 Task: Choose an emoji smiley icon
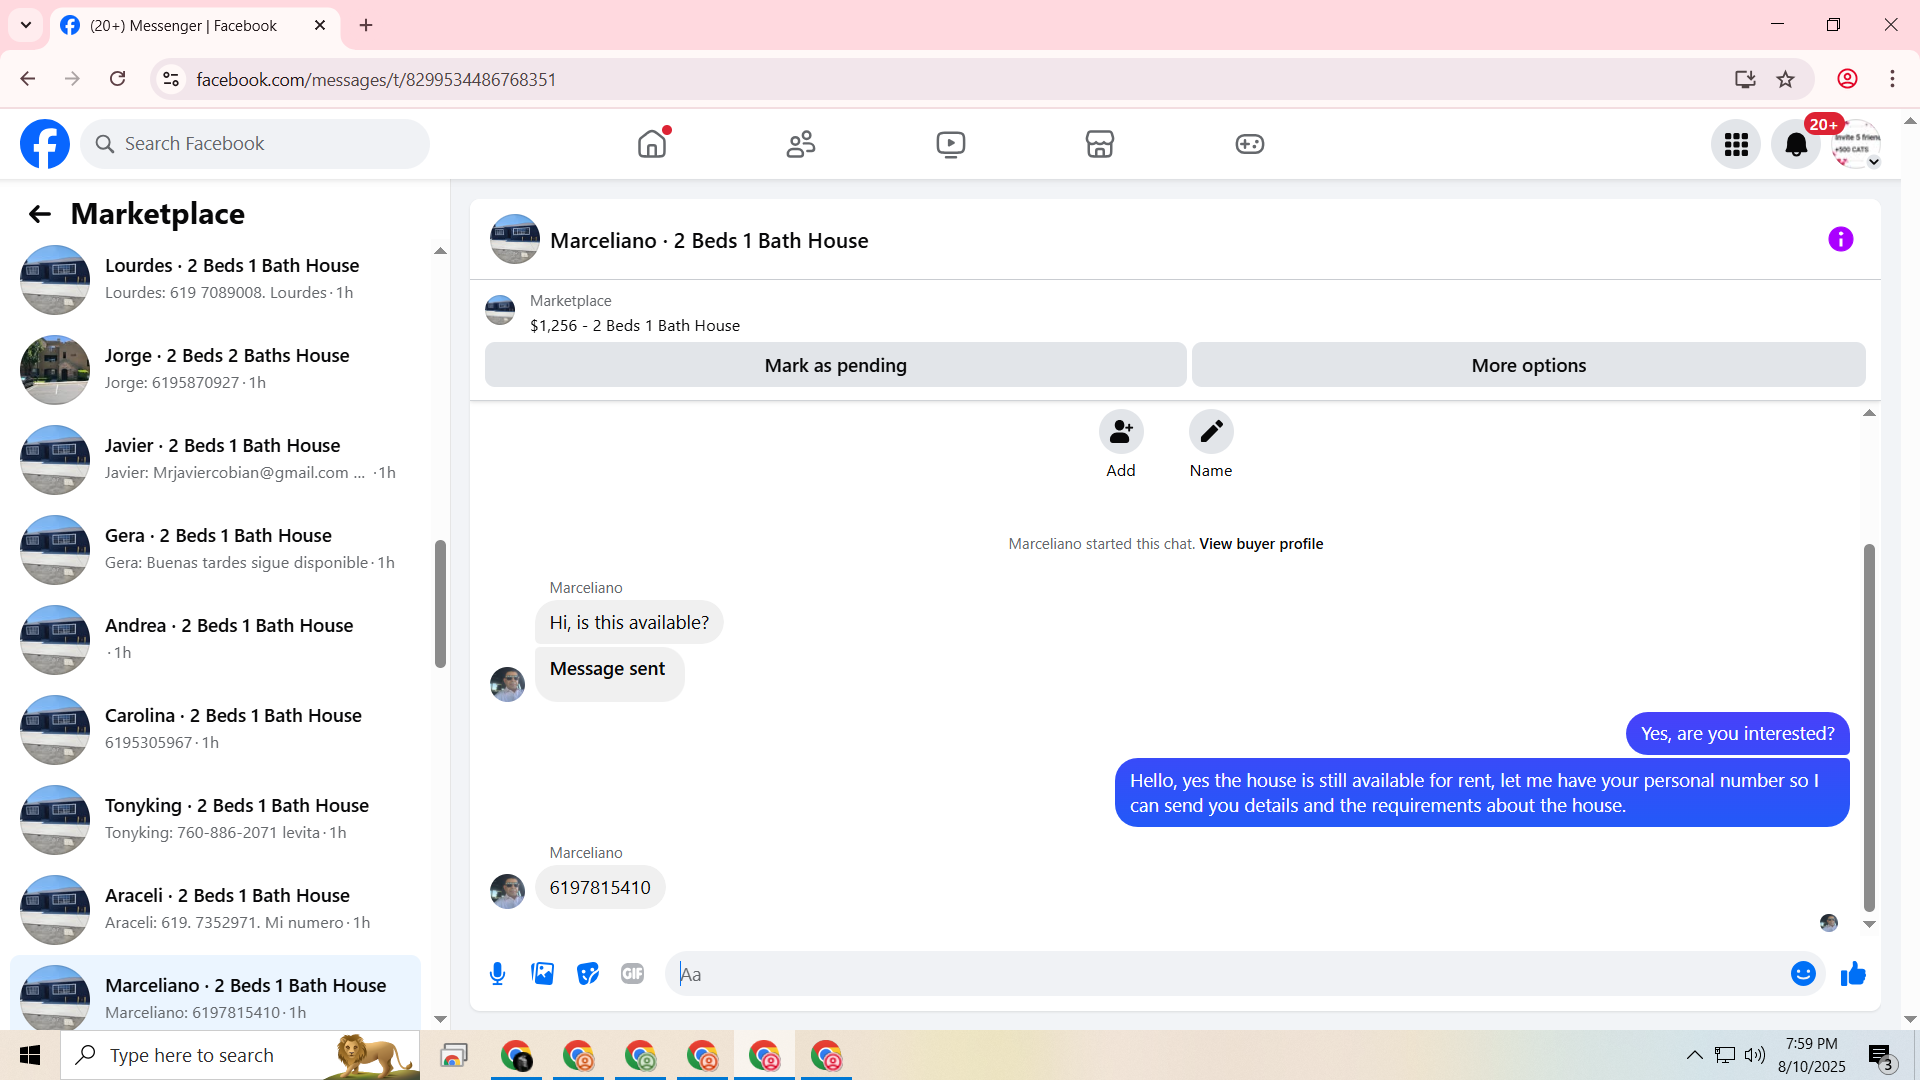1802,974
